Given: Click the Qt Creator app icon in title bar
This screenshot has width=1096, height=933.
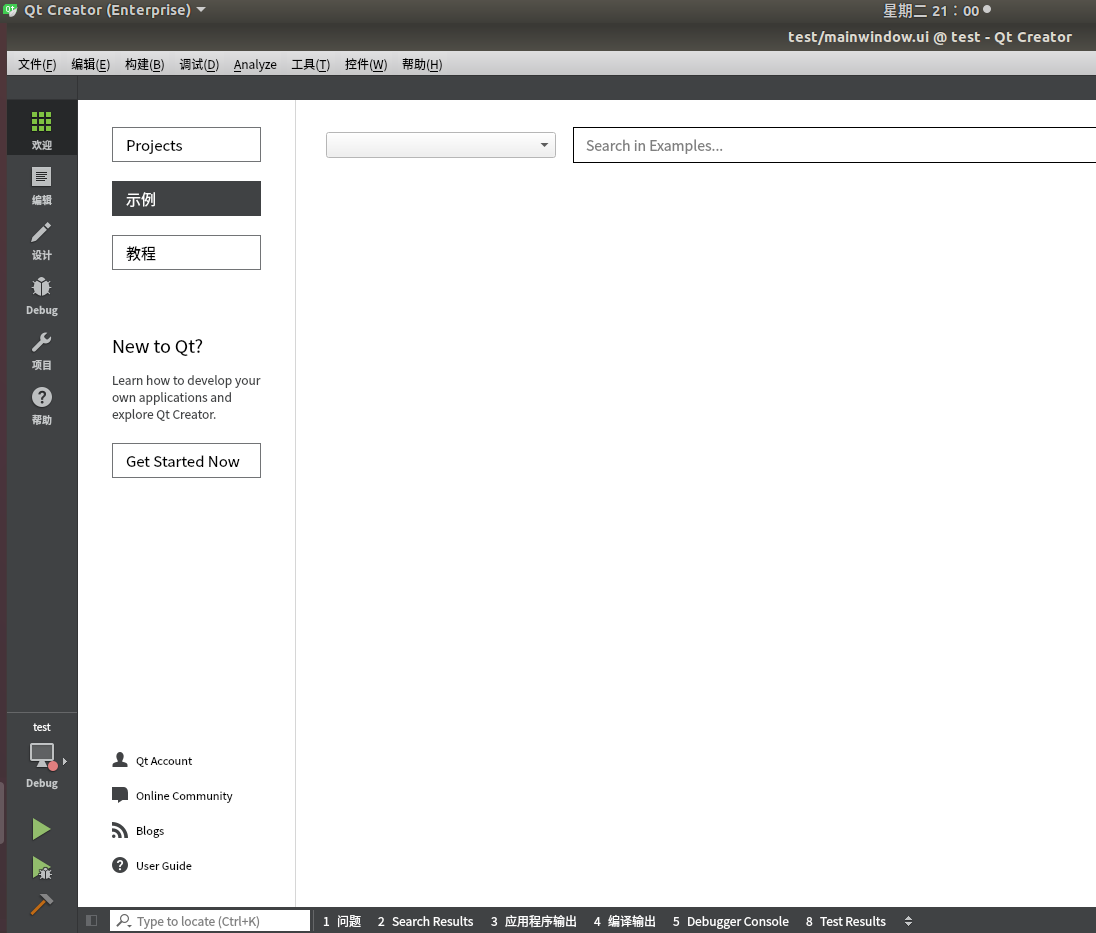Looking at the screenshot, I should click(x=10, y=10).
